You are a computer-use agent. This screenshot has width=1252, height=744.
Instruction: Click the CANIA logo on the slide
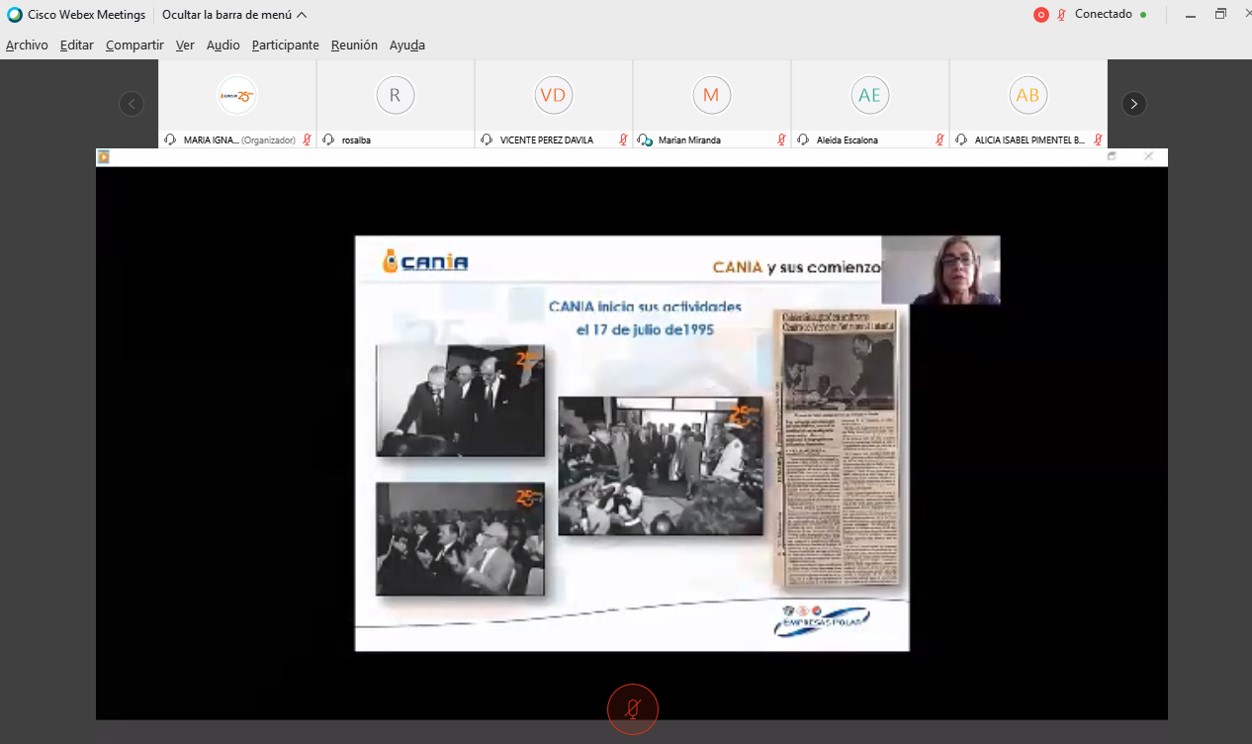coord(425,262)
